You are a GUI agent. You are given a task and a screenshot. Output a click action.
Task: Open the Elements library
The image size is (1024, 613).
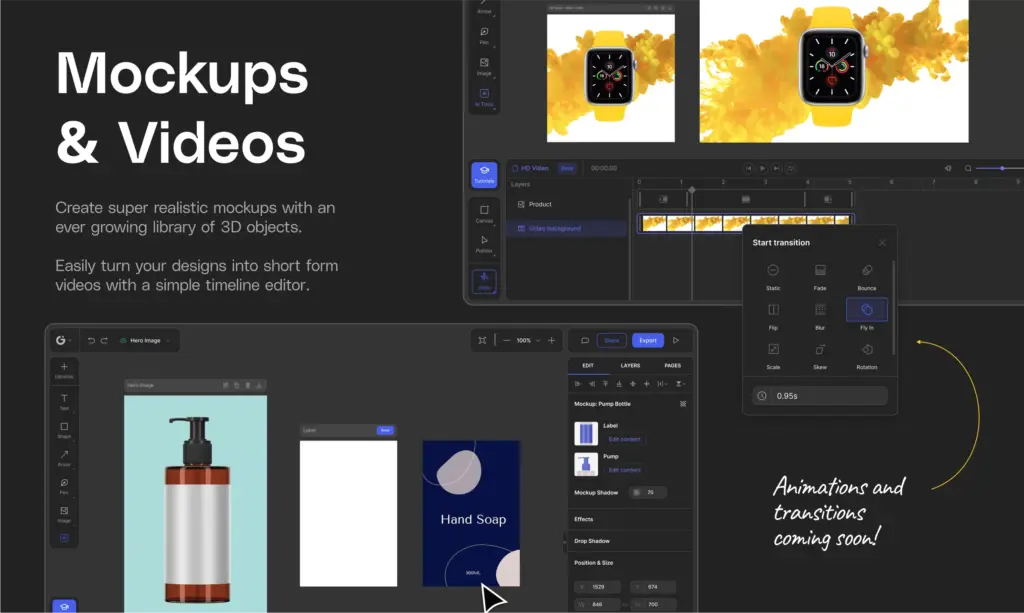pyautogui.click(x=64, y=368)
